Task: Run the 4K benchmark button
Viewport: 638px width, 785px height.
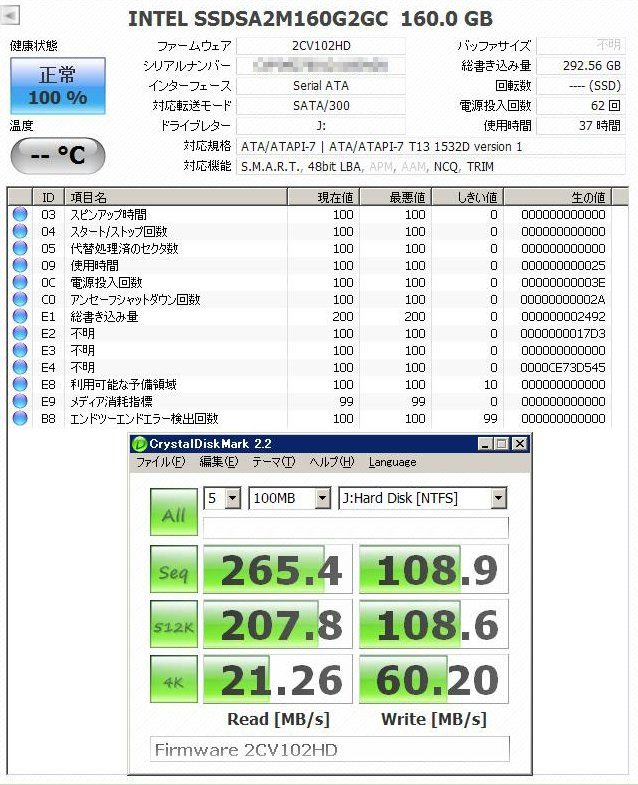Action: point(174,679)
